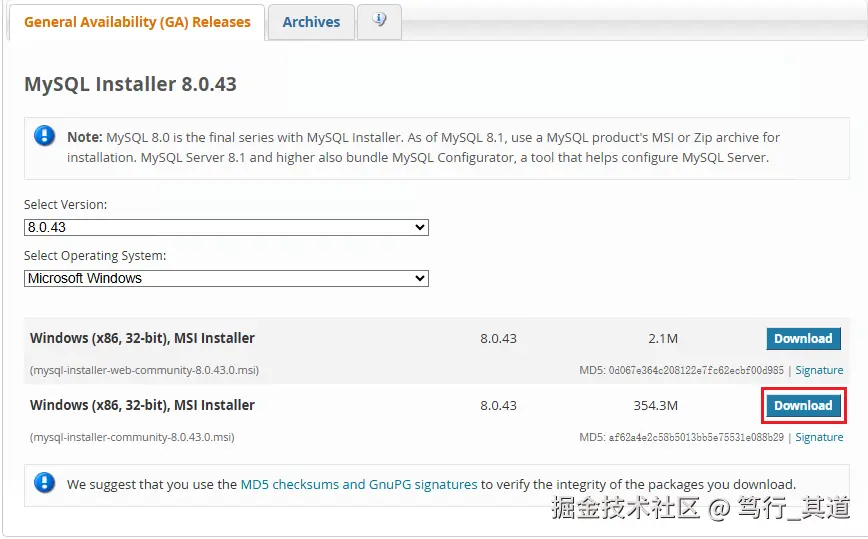
Task: Download the 2.1M web community MSI installer
Action: coord(803,339)
